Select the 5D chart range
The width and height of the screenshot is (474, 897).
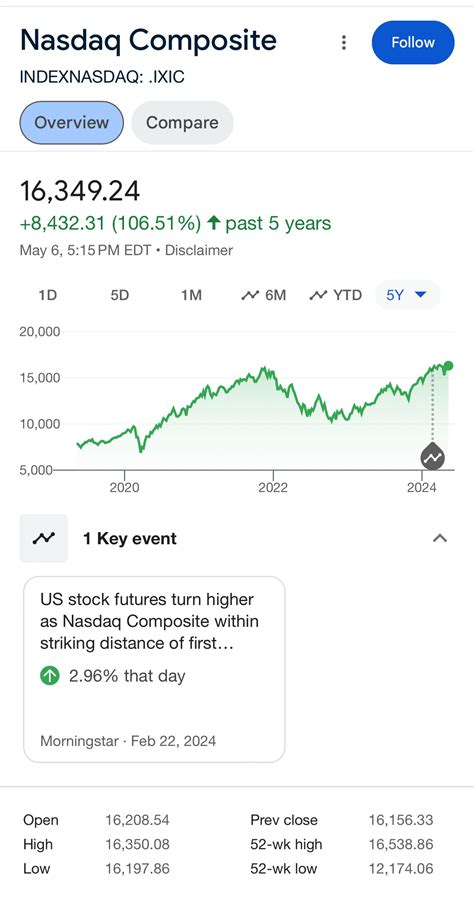point(120,295)
